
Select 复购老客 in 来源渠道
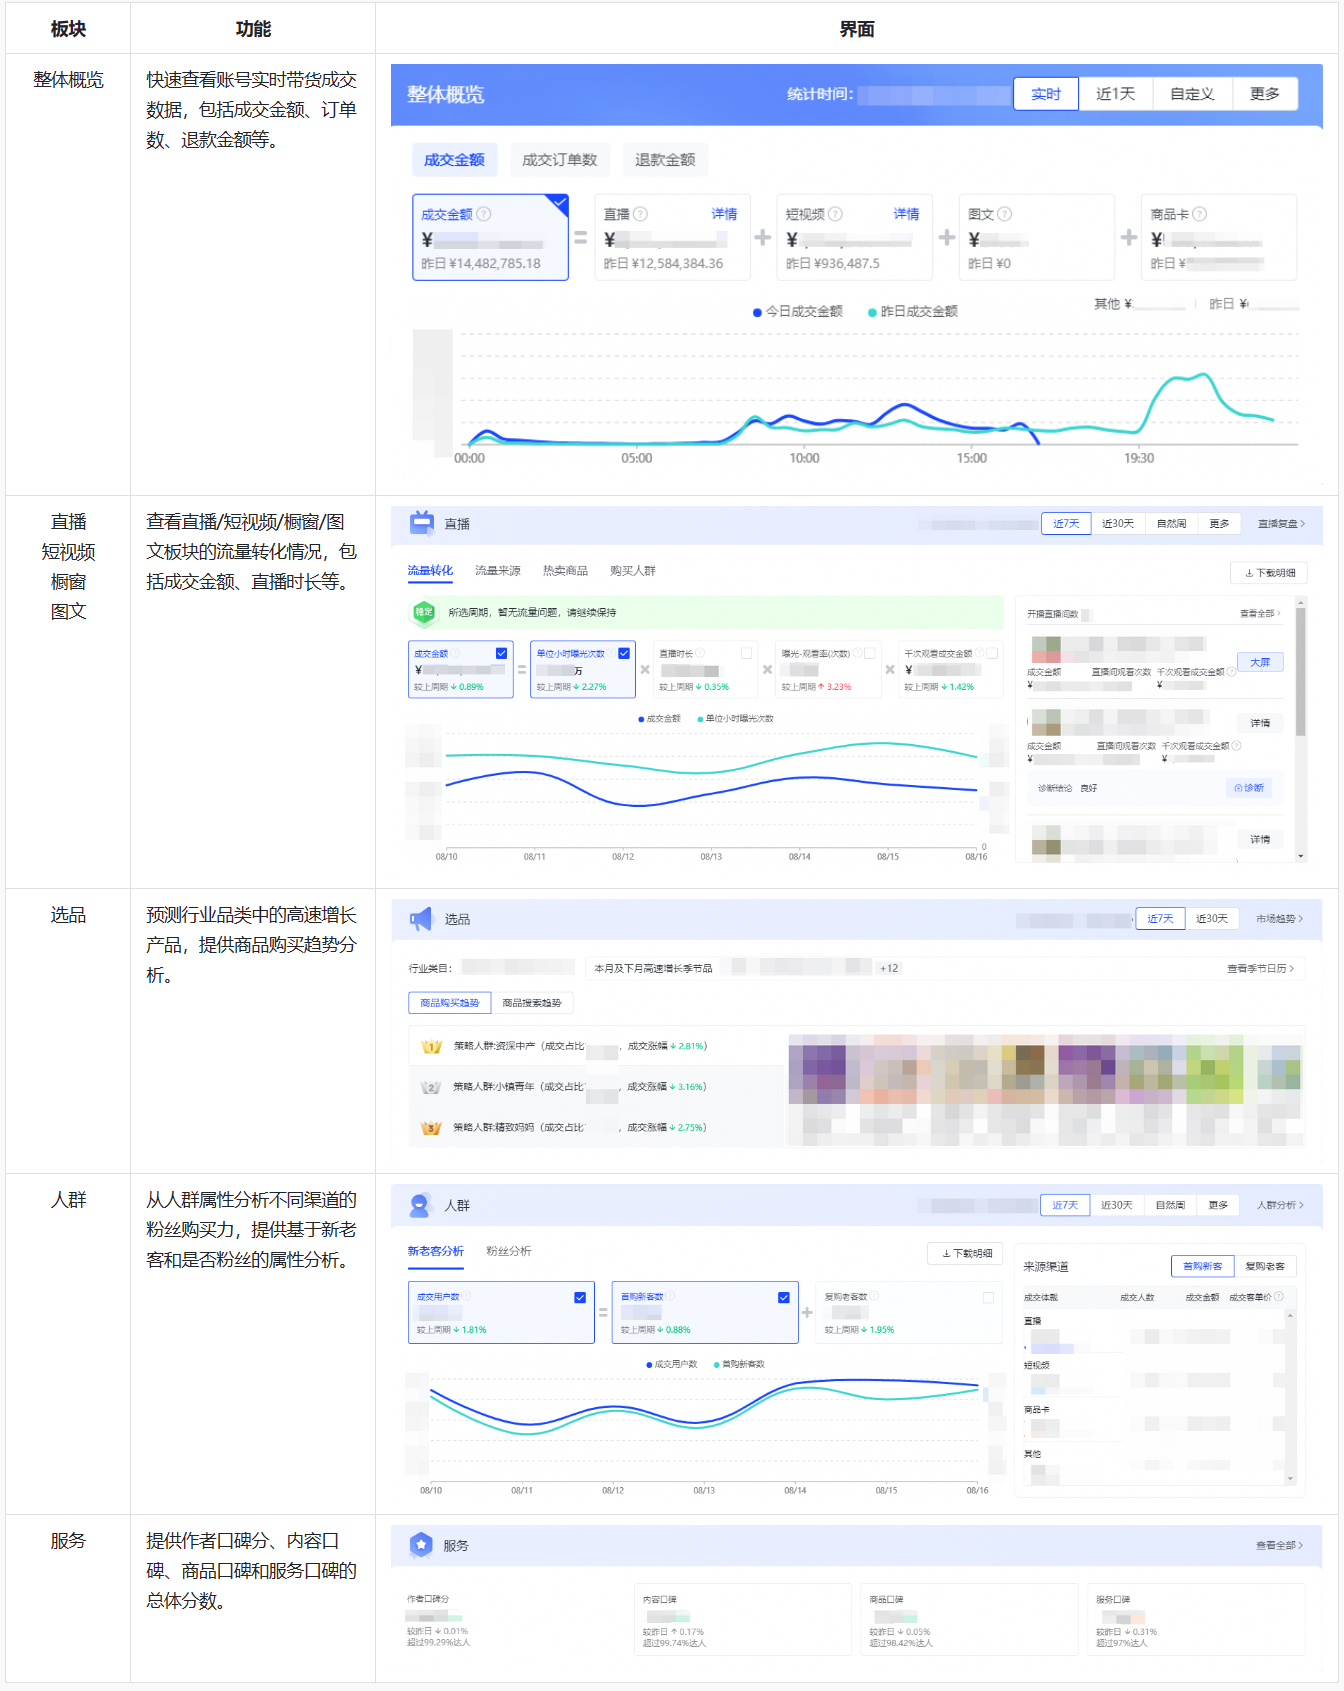pos(1265,1266)
